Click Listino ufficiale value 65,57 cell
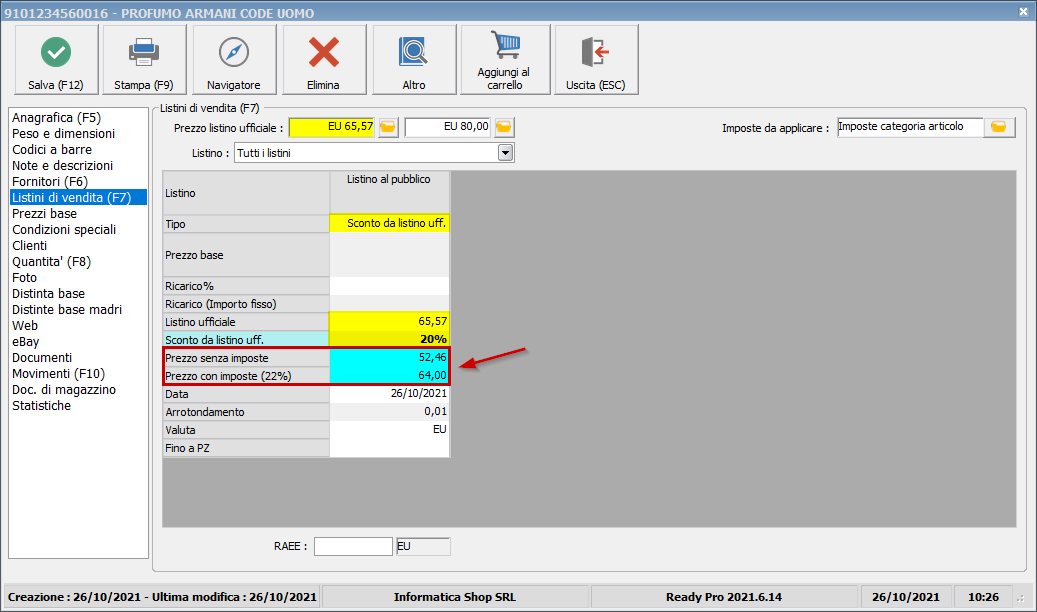 point(389,322)
